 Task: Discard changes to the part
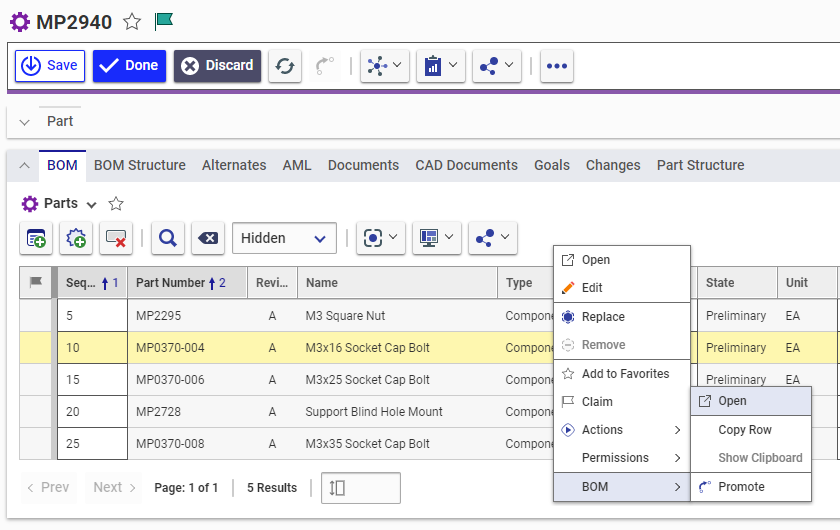[217, 66]
